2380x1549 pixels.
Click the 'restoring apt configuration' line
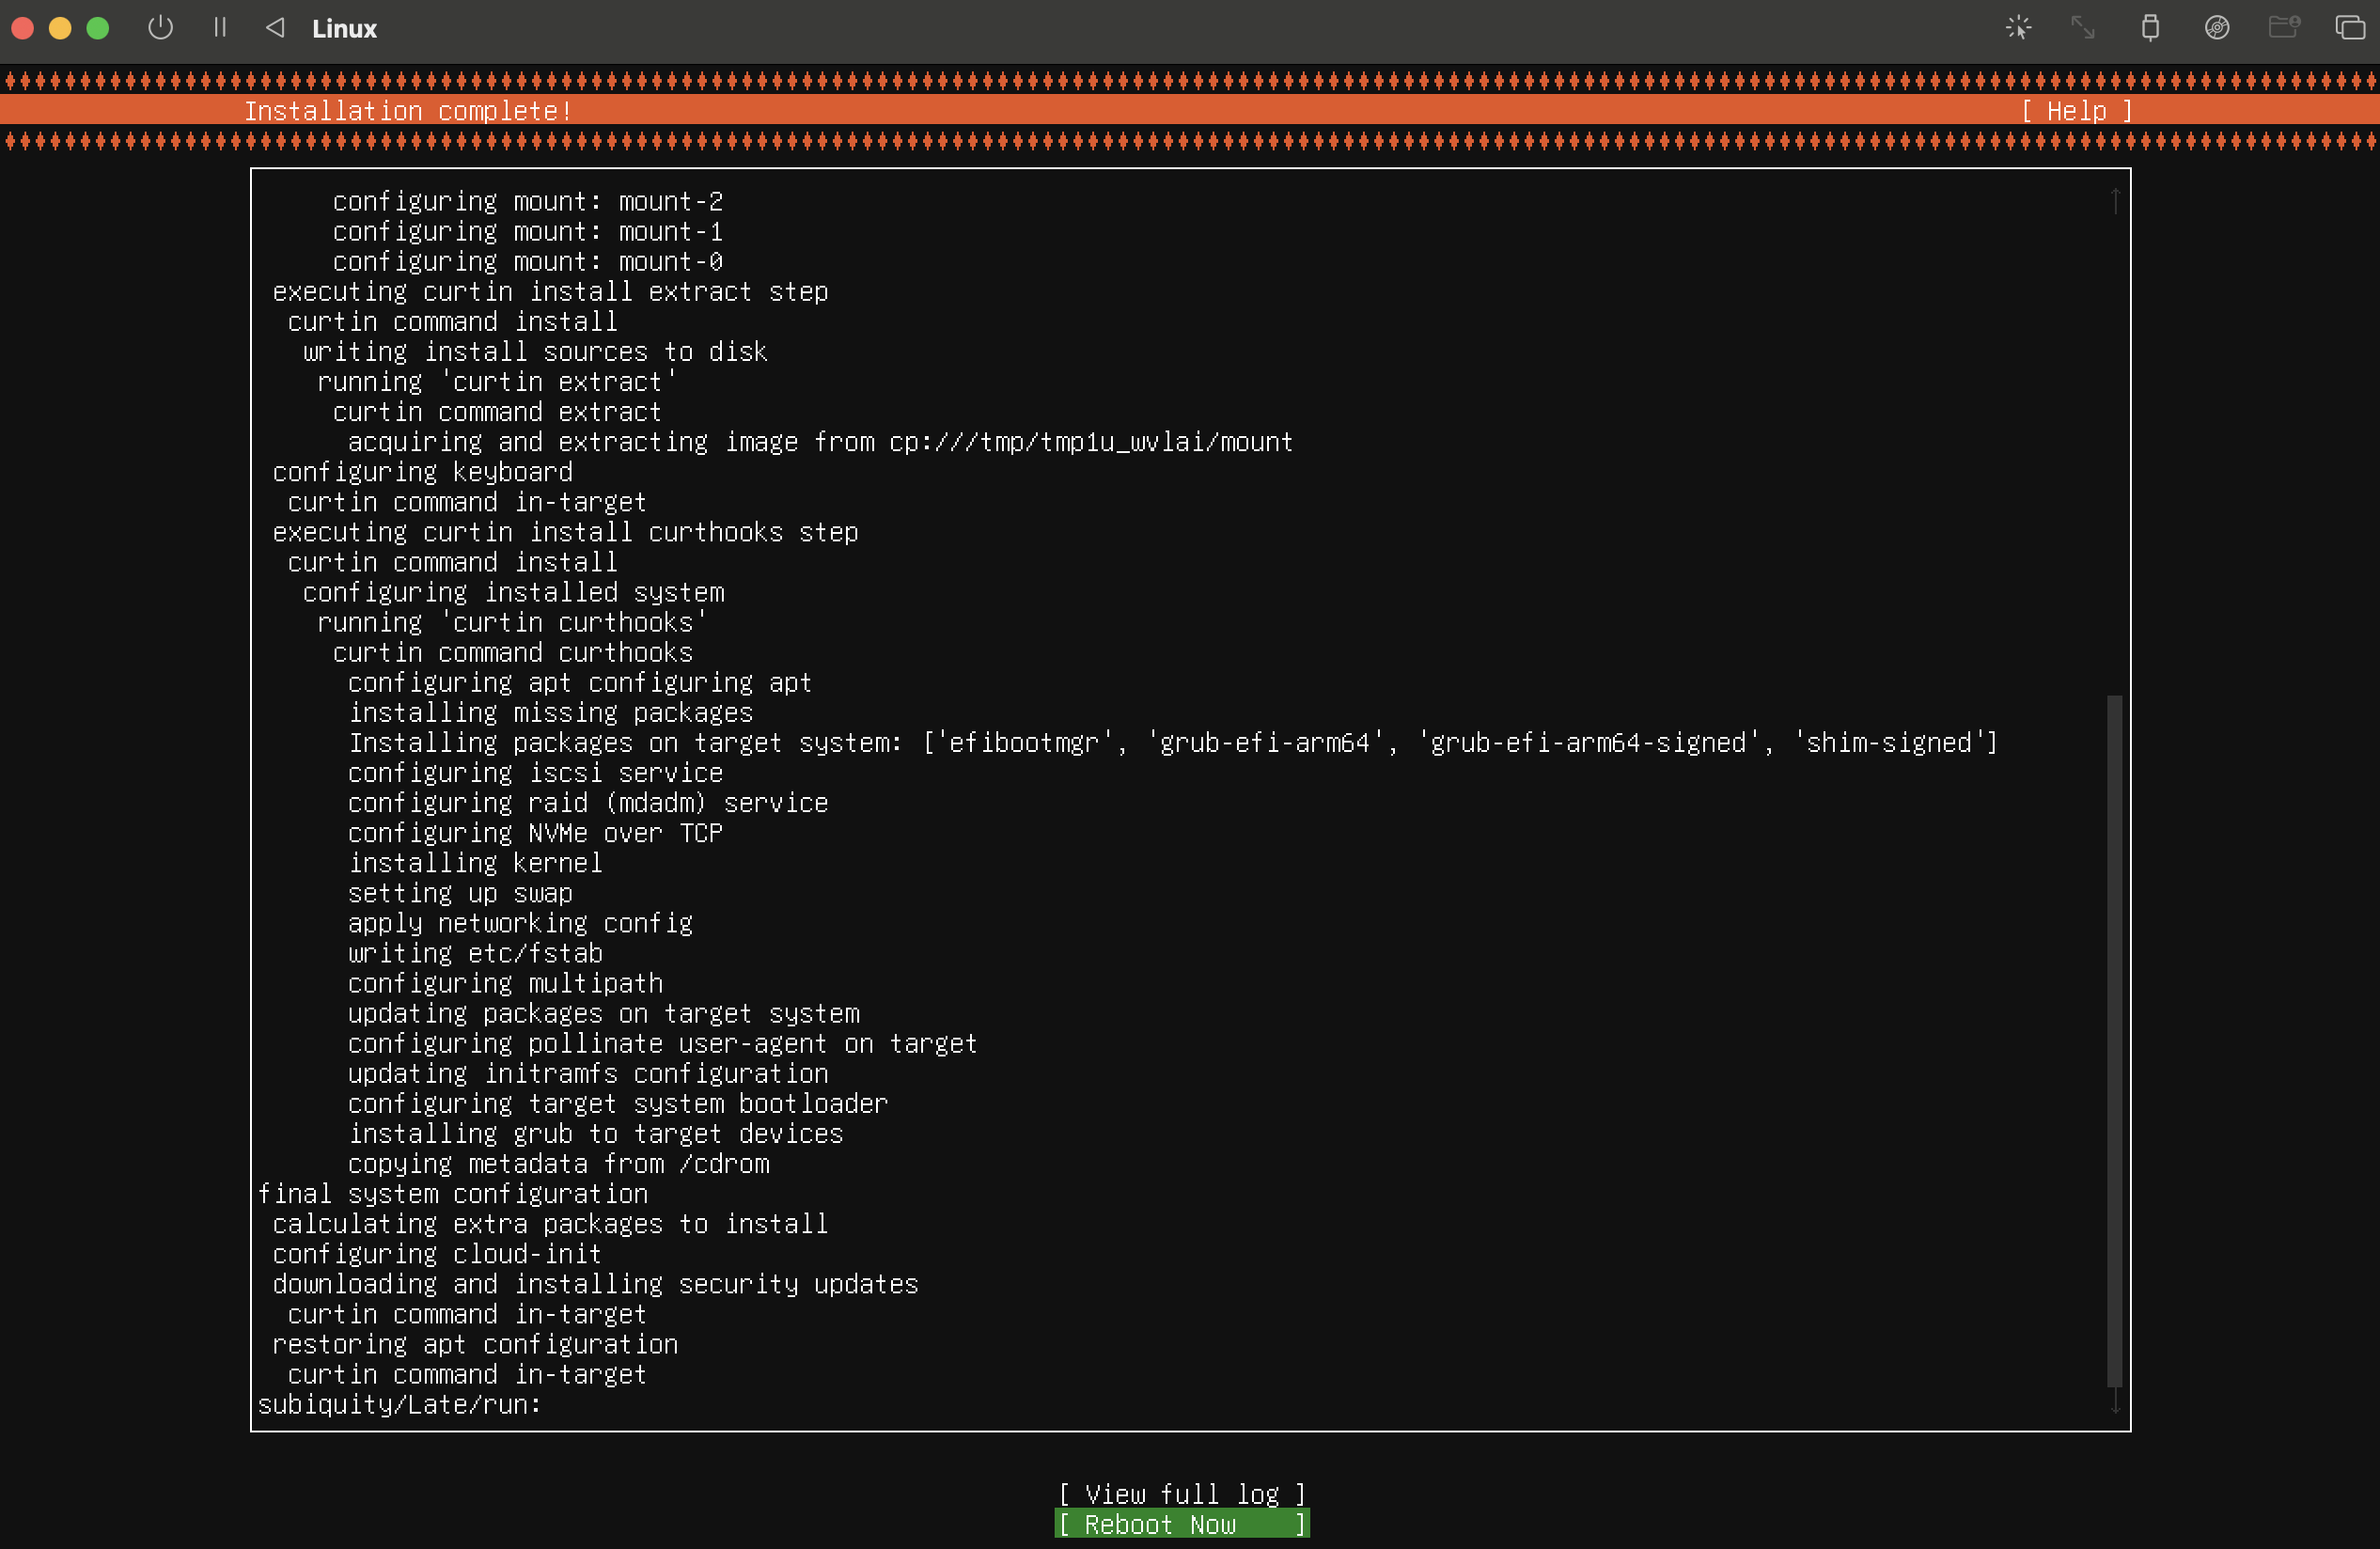tap(475, 1344)
